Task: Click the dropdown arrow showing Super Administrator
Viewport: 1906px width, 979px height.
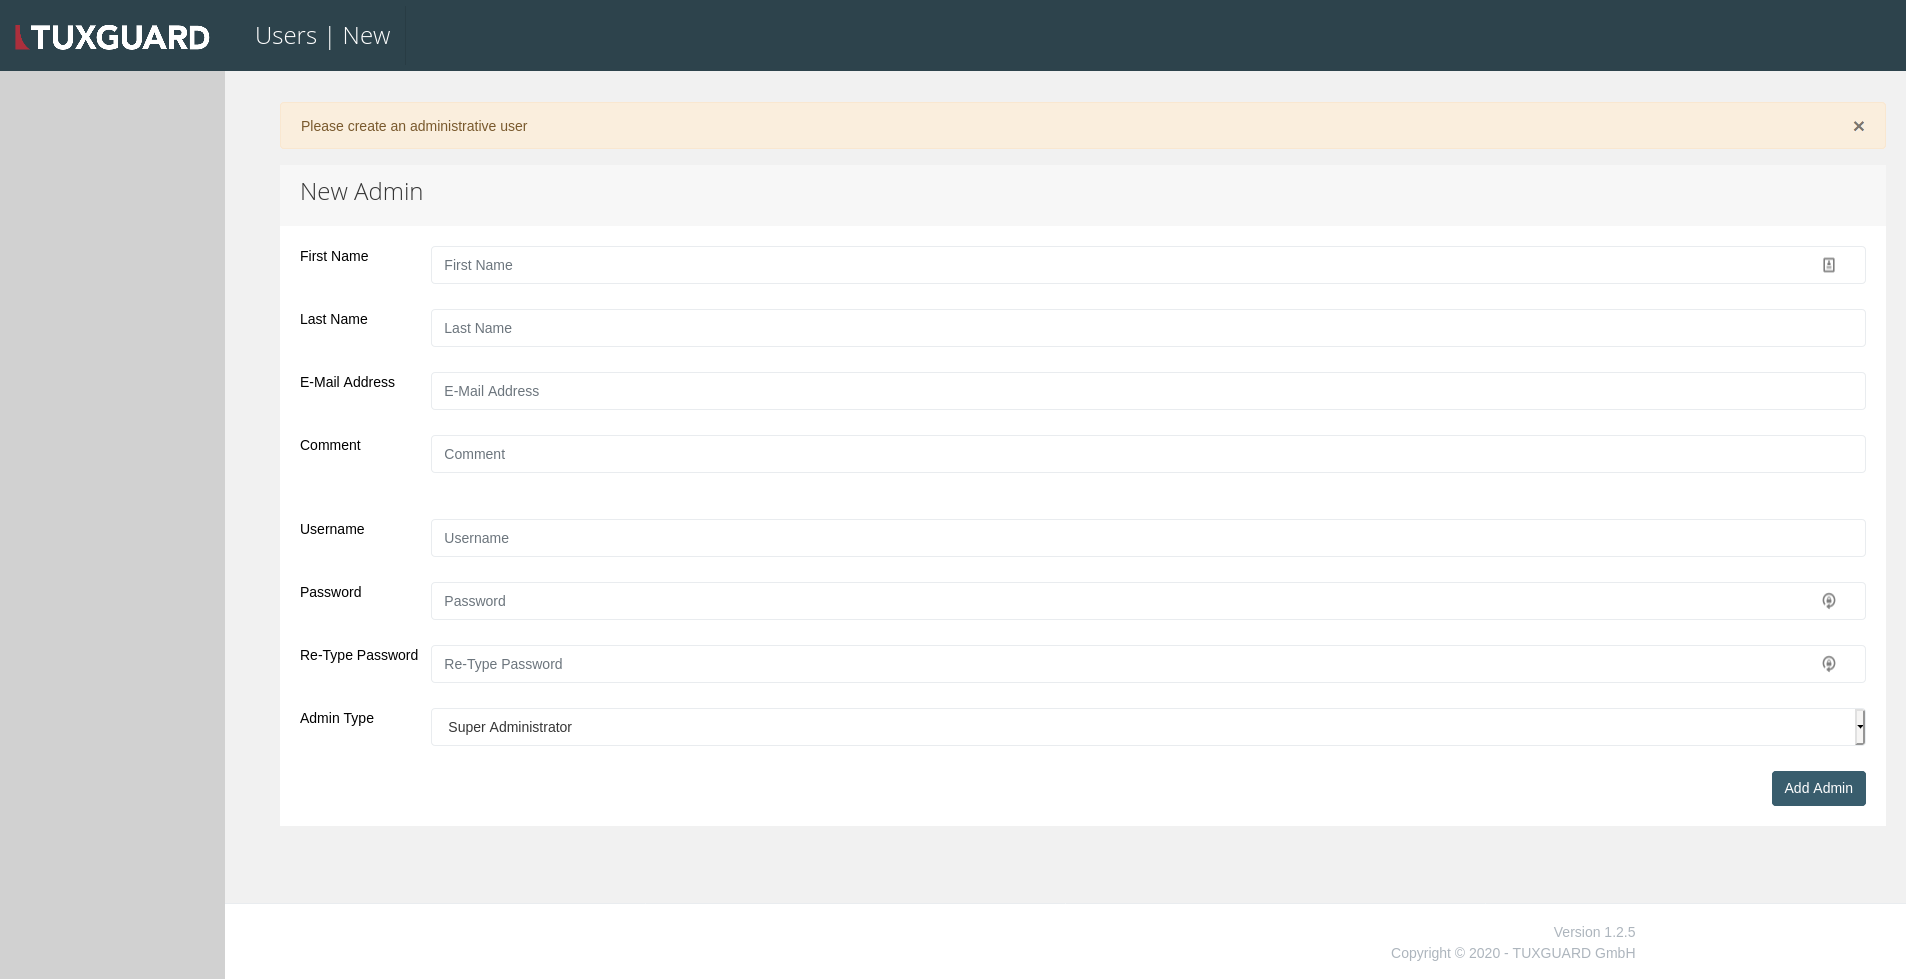Action: pyautogui.click(x=1858, y=727)
